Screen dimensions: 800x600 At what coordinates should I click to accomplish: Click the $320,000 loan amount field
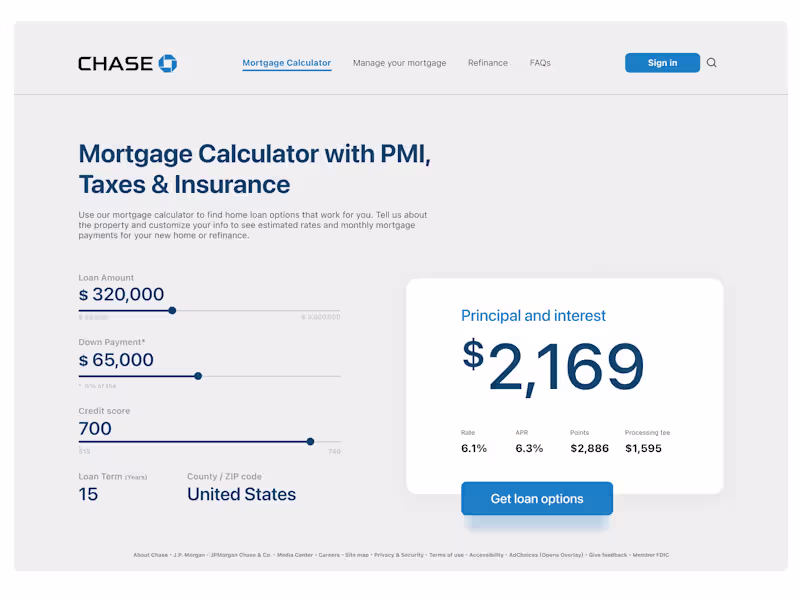point(121,294)
